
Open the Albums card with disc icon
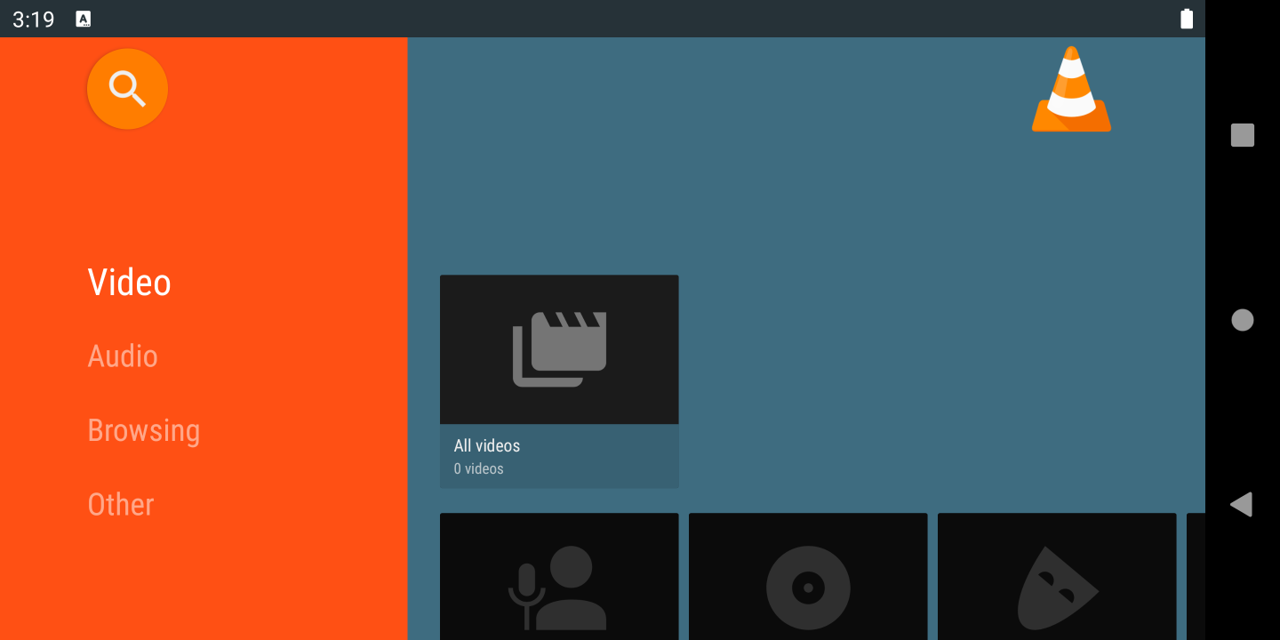point(808,576)
